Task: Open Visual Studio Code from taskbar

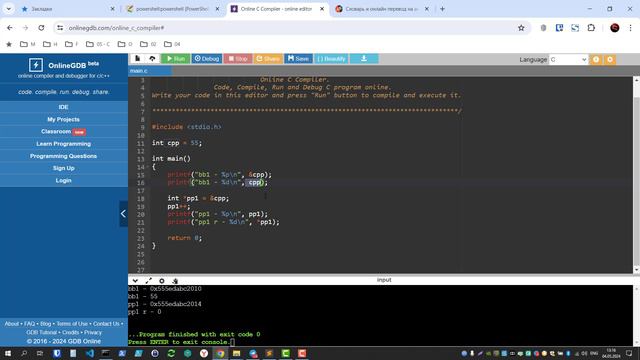Action: [x=90, y=353]
